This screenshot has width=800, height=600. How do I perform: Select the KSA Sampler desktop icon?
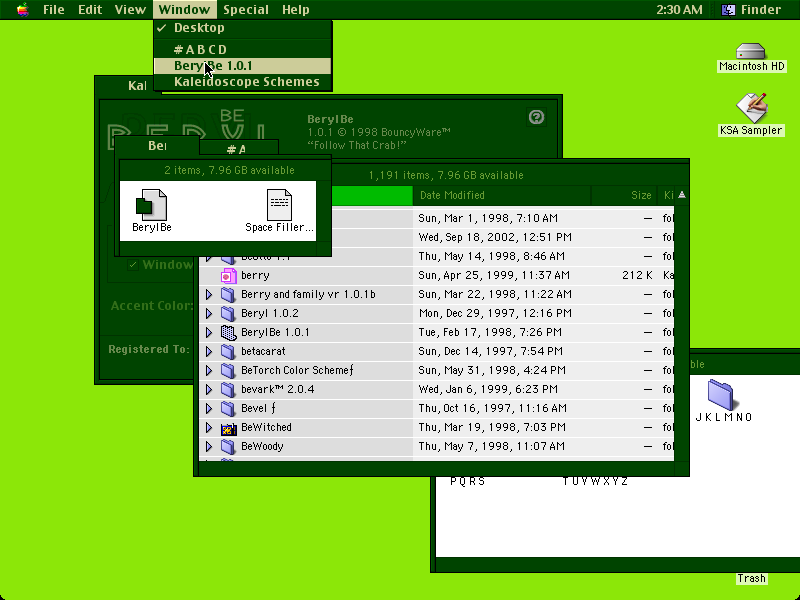tap(751, 107)
